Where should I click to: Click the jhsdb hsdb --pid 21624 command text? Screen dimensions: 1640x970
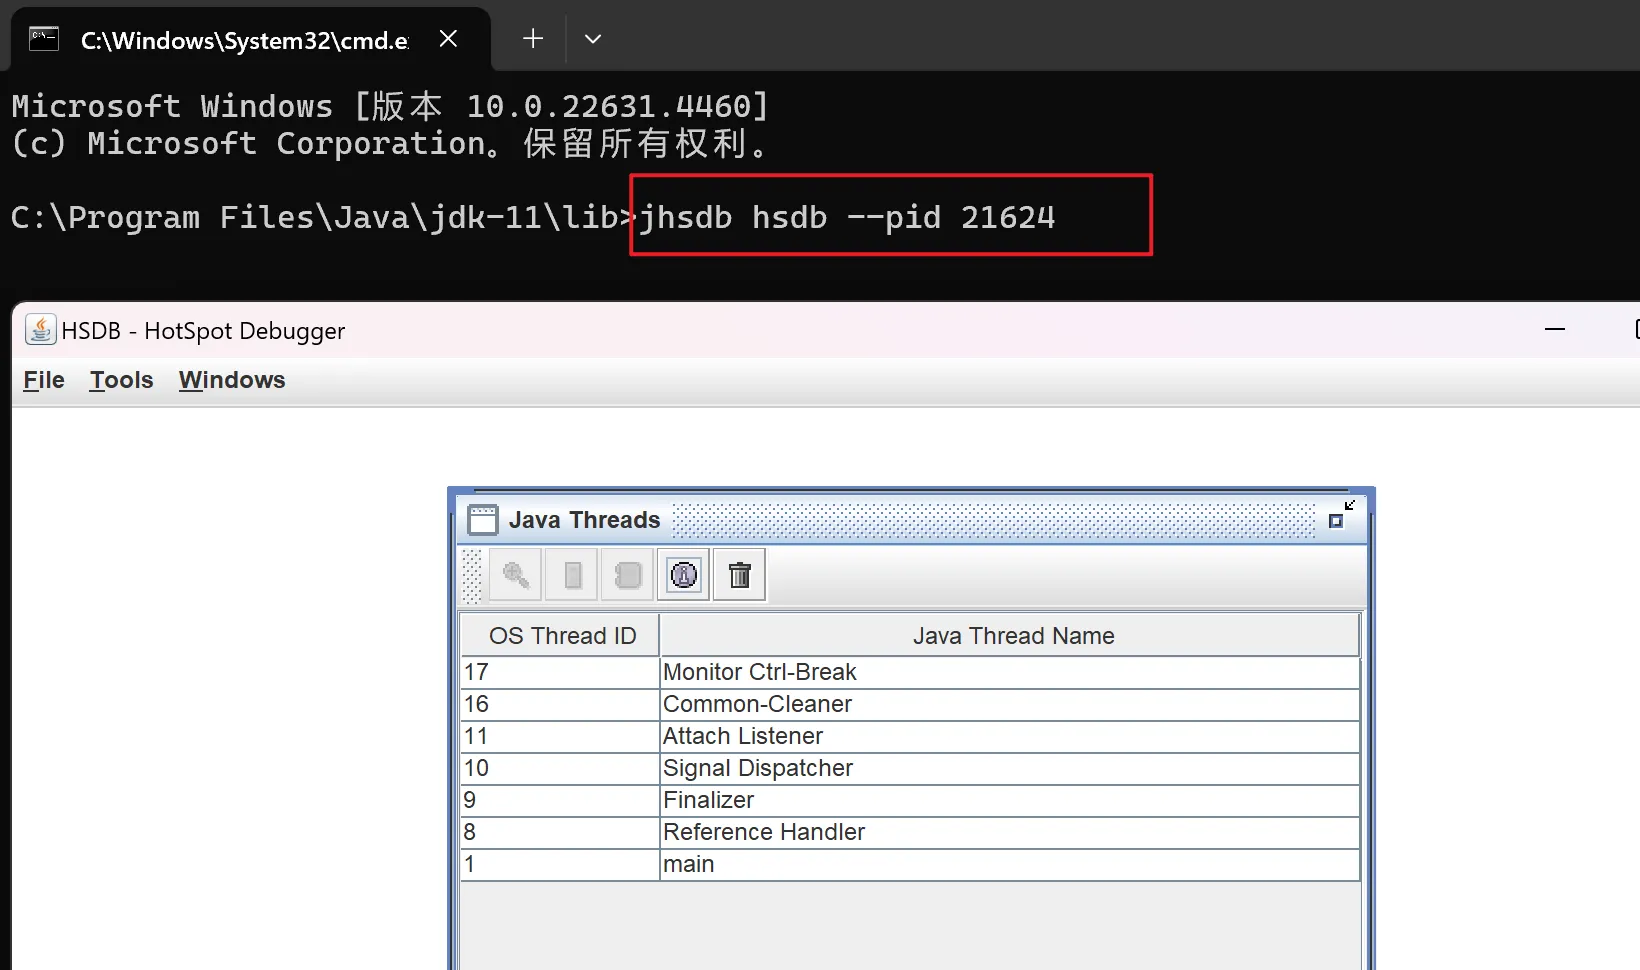click(847, 217)
